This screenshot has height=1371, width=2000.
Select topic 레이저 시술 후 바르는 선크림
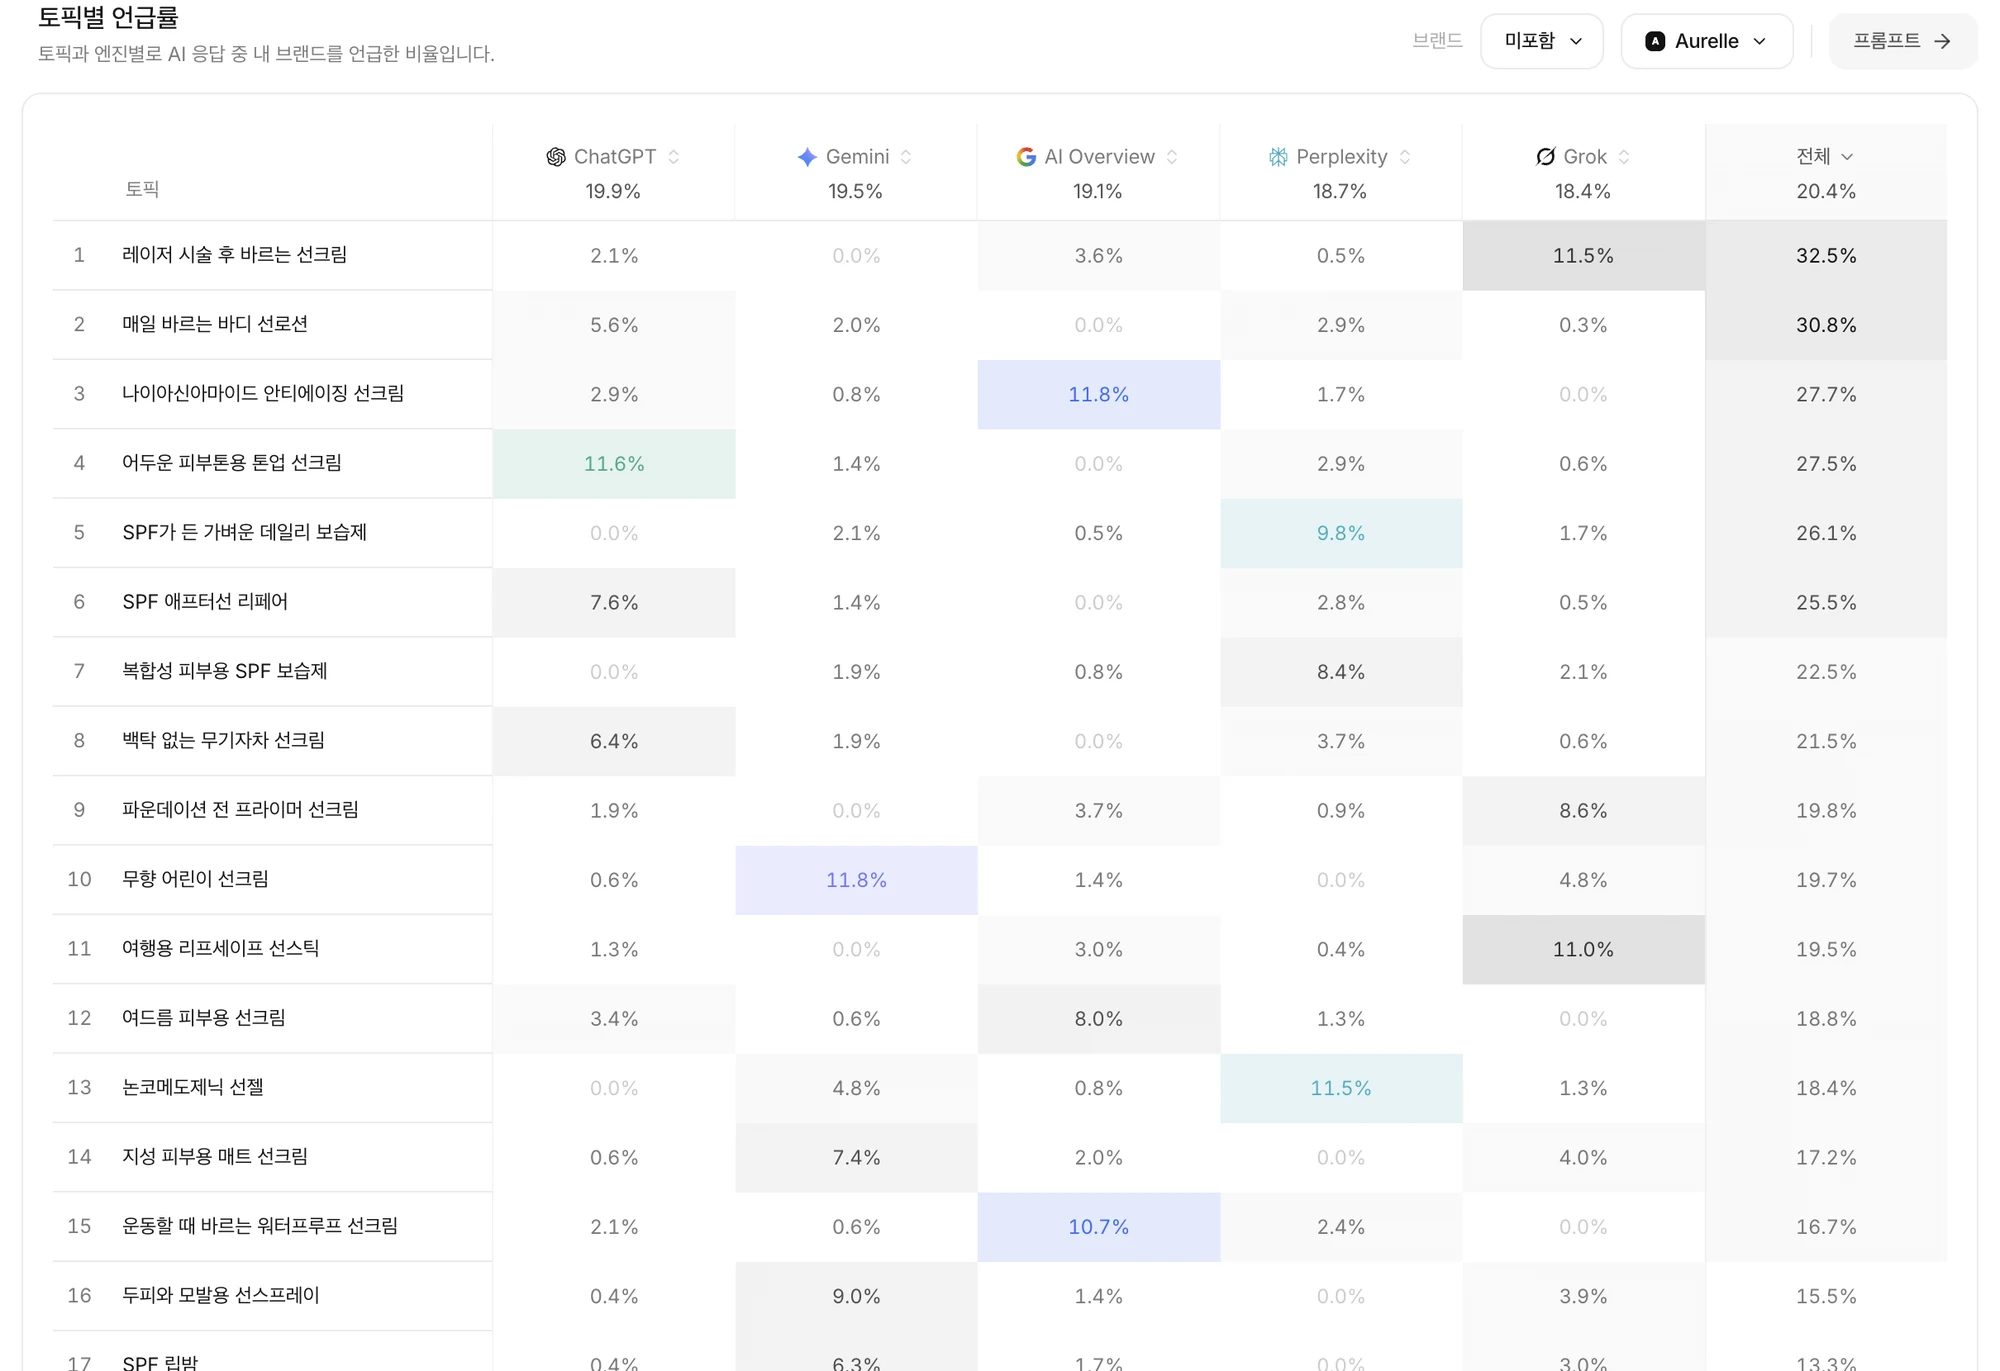pyautogui.click(x=235, y=255)
